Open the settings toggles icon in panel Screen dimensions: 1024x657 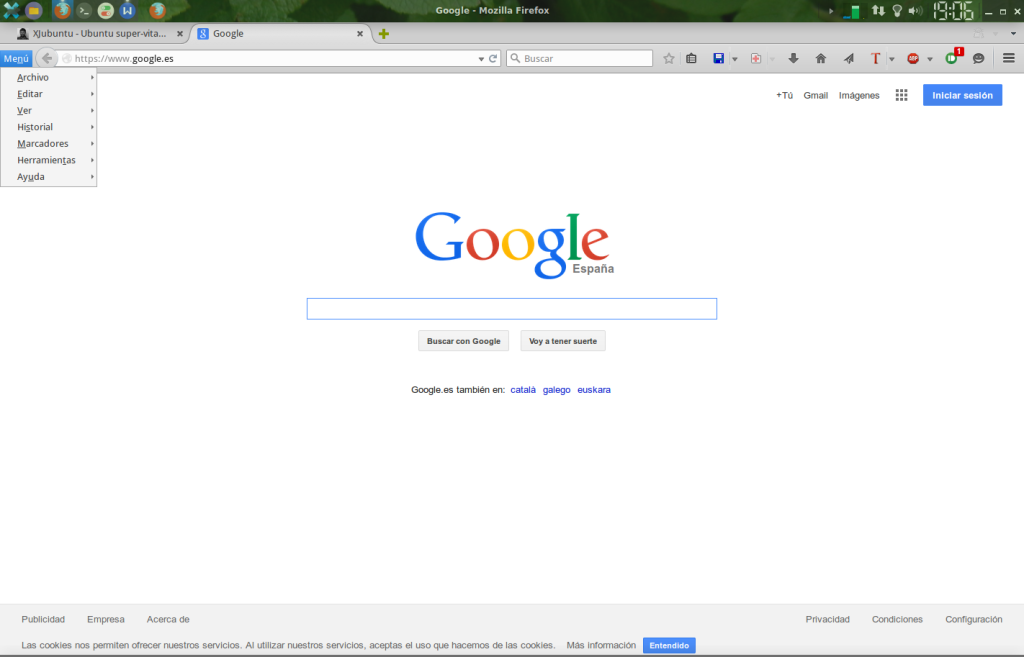pos(106,10)
